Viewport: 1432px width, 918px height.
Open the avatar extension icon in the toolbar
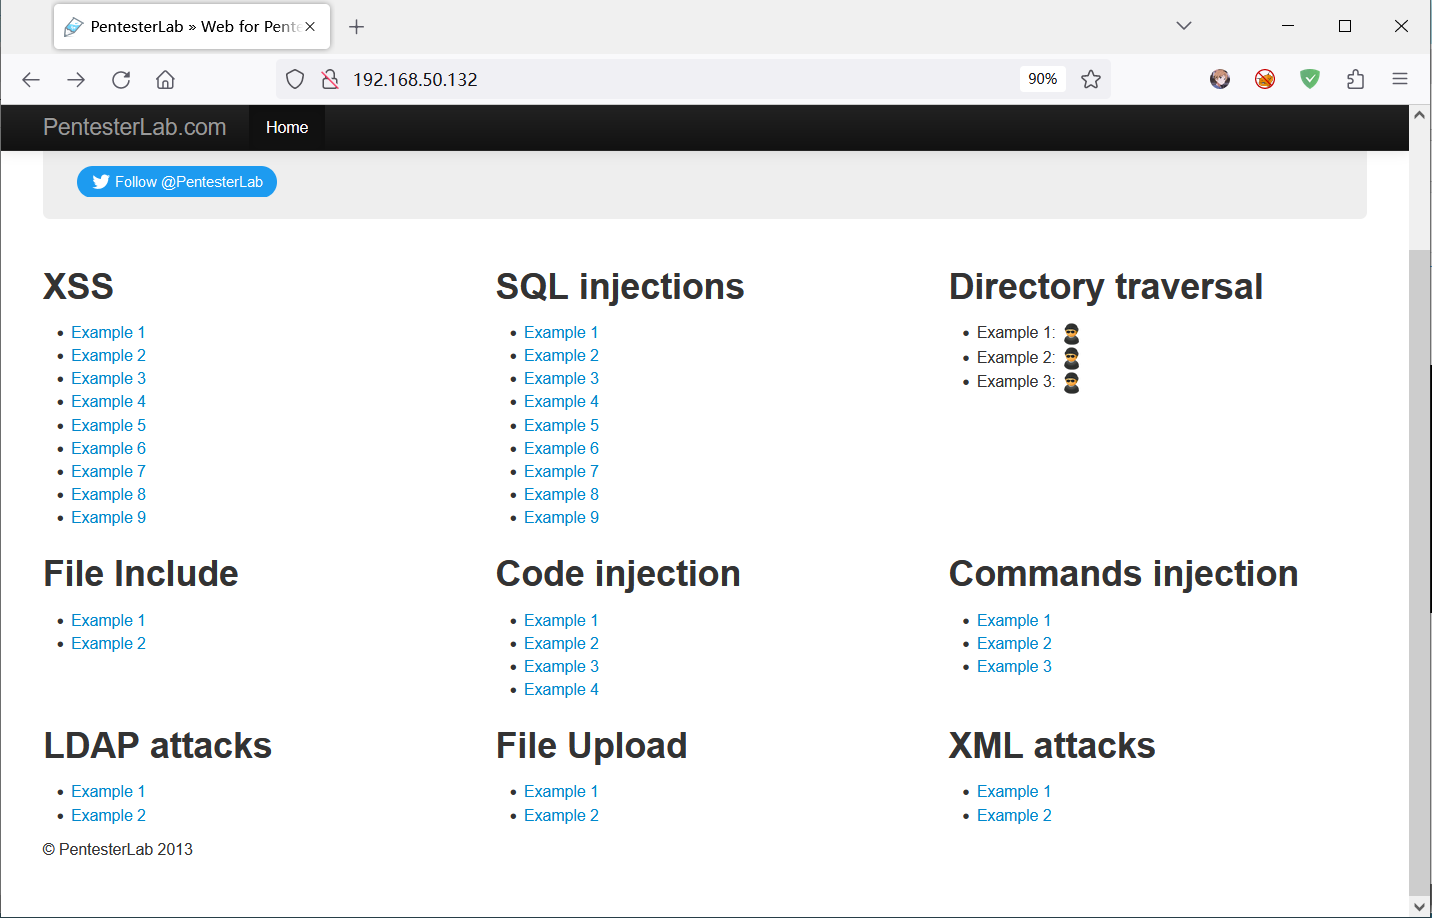(1220, 79)
